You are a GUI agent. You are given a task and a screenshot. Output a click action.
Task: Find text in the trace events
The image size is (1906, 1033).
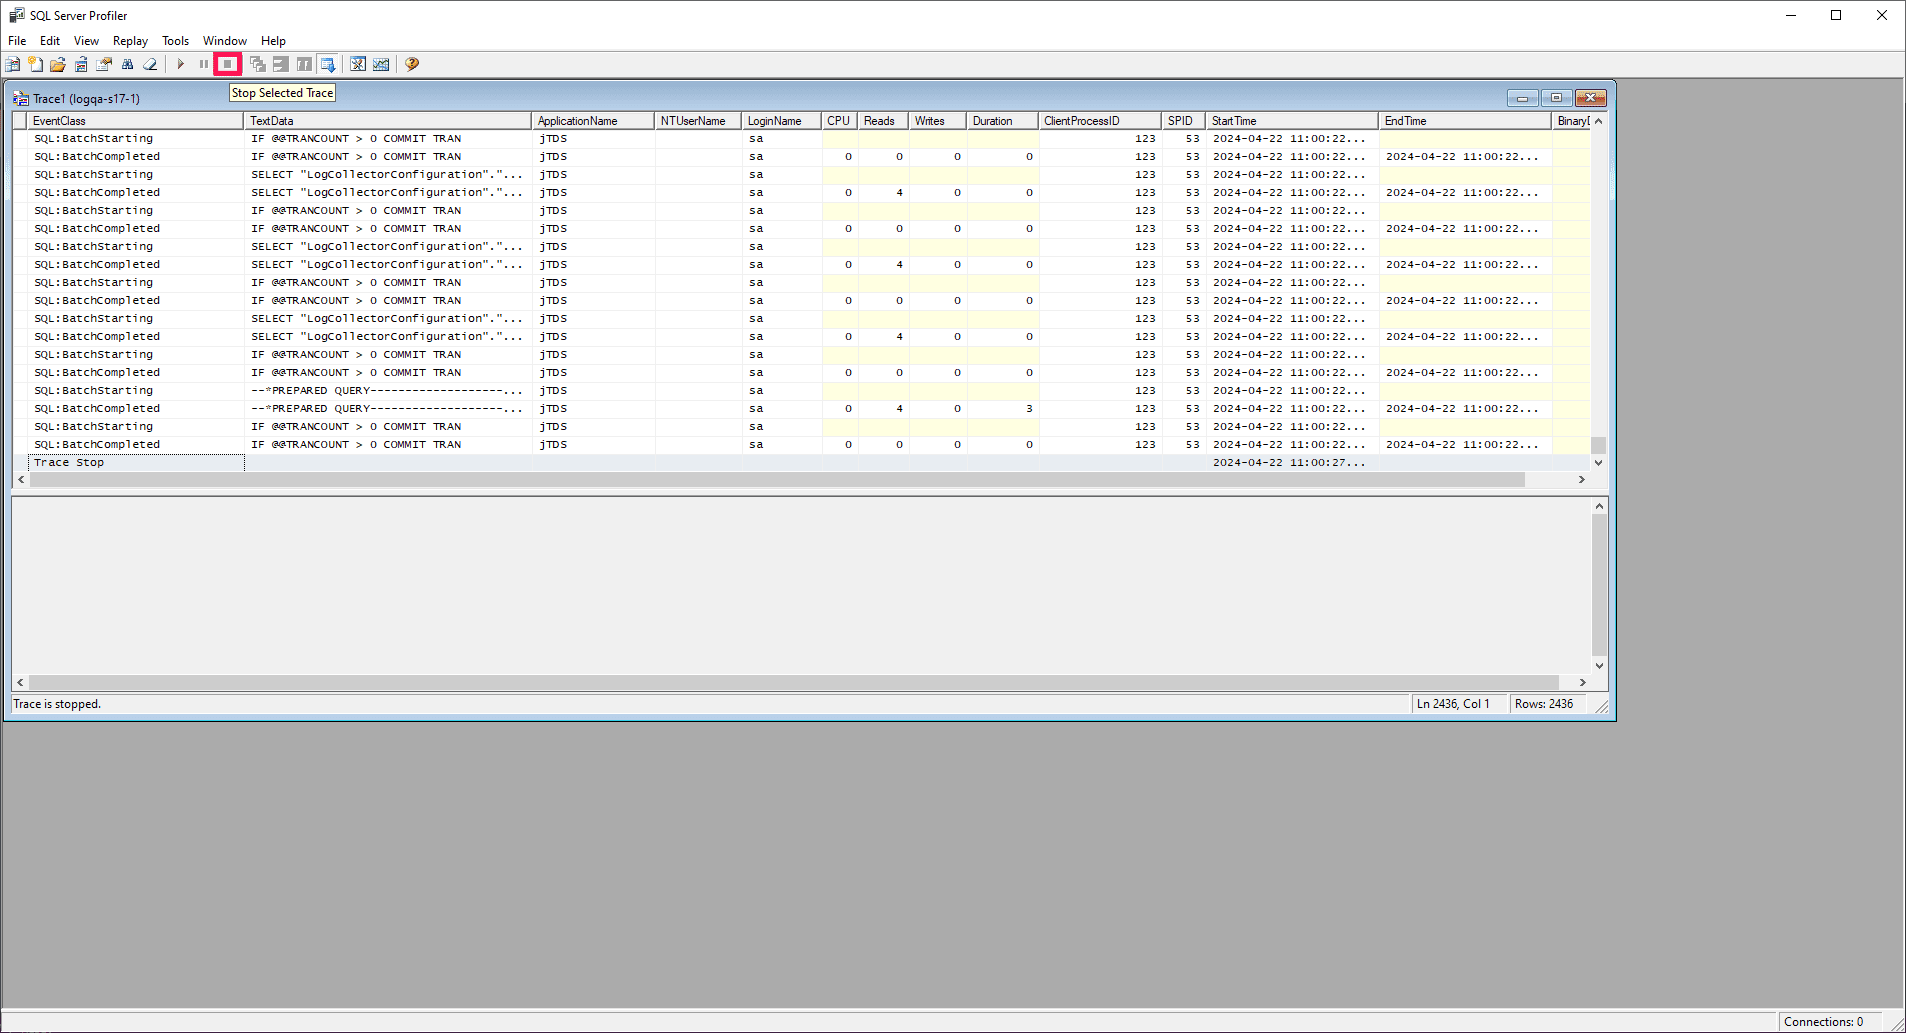pos(127,64)
